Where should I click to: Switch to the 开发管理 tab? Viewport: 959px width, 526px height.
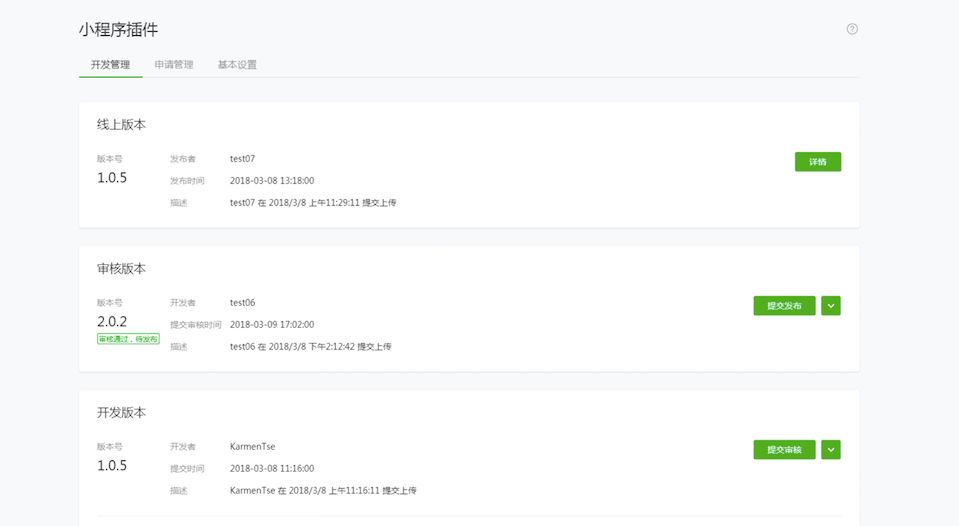[104, 65]
